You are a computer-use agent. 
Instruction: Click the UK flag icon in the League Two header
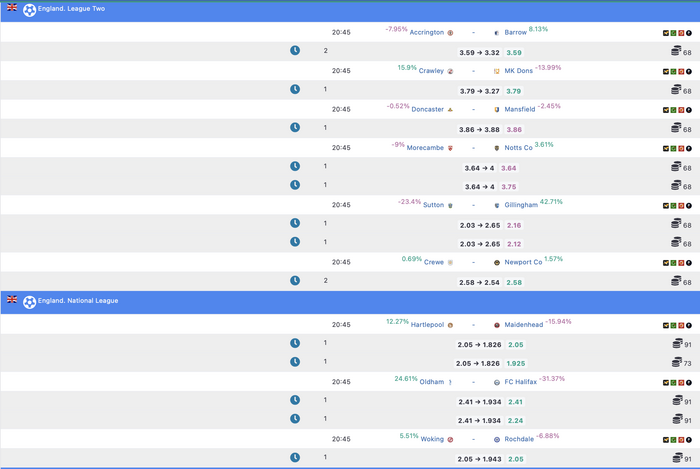pos(12,7)
